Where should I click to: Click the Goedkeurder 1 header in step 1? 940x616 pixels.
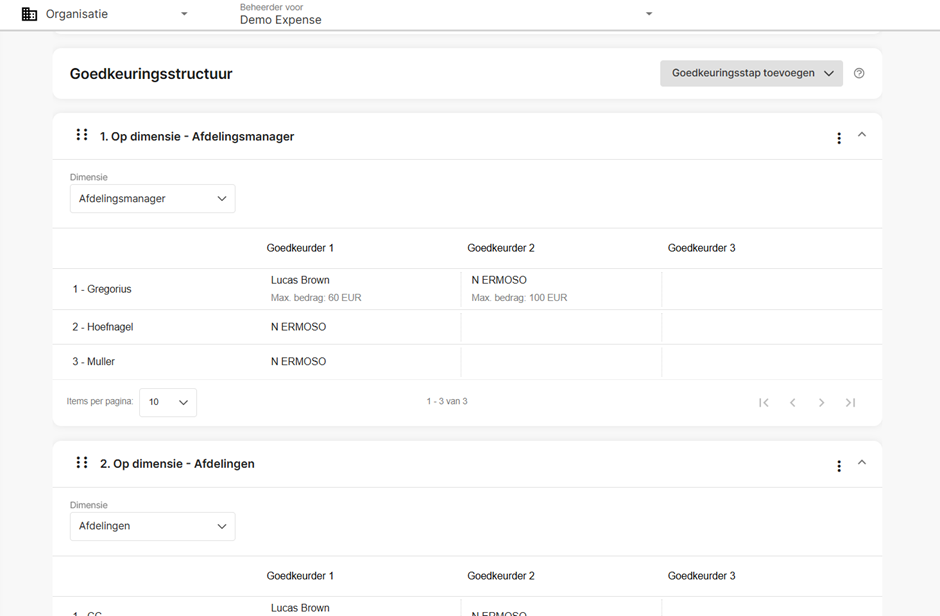[x=300, y=248]
